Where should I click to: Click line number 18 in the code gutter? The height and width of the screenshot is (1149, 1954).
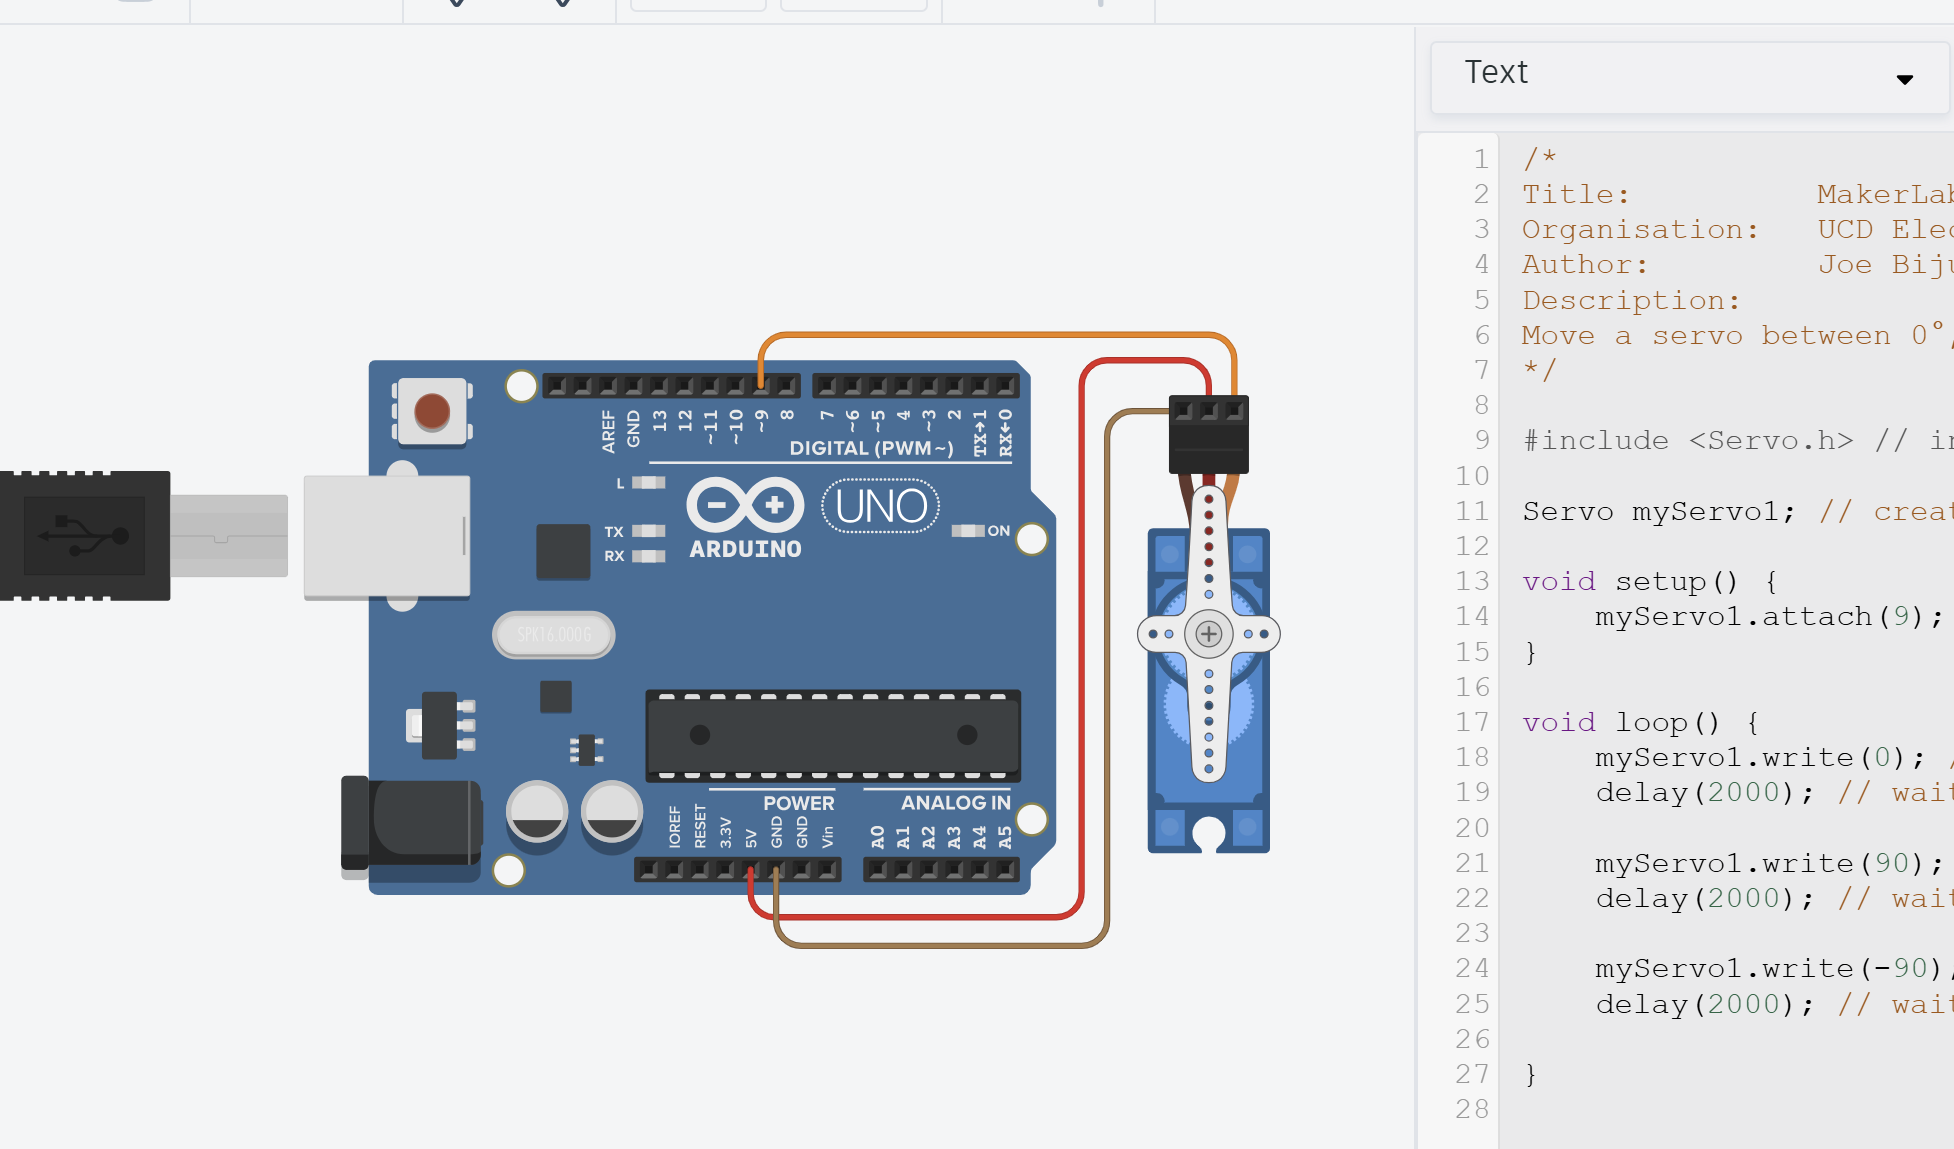(x=1472, y=757)
